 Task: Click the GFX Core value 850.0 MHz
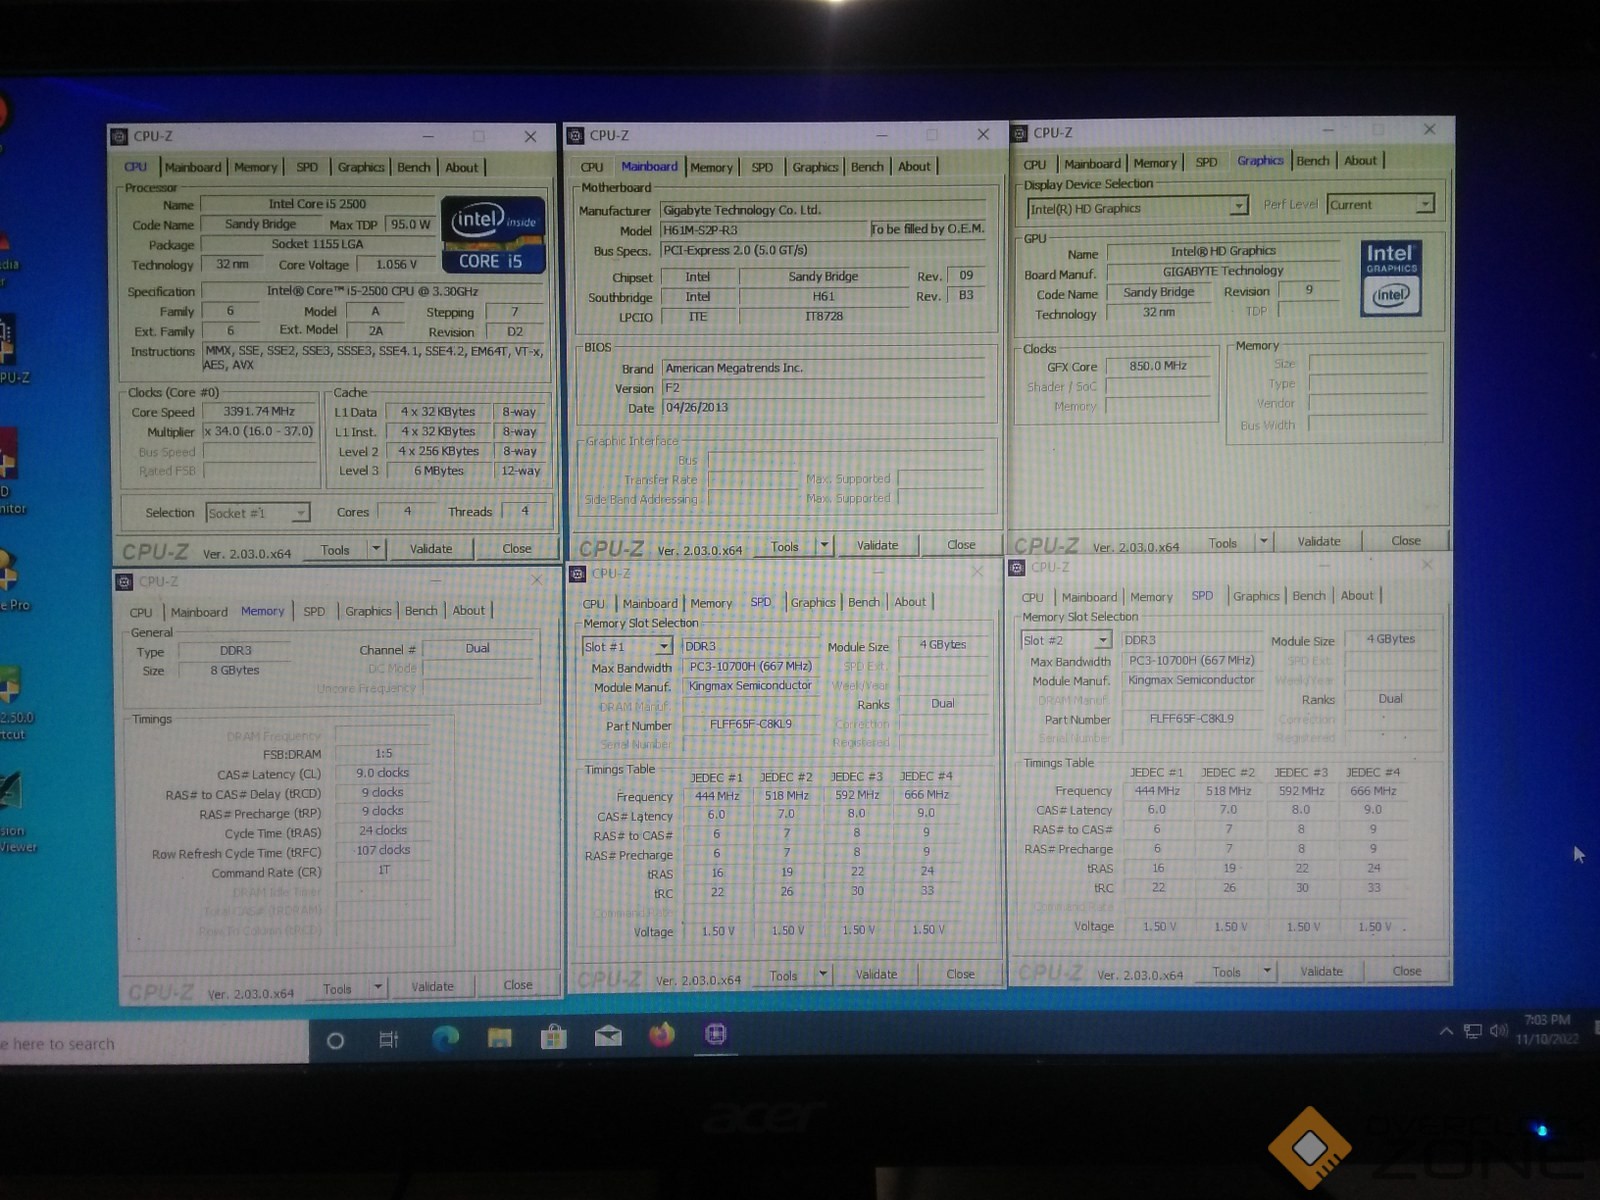click(1158, 366)
